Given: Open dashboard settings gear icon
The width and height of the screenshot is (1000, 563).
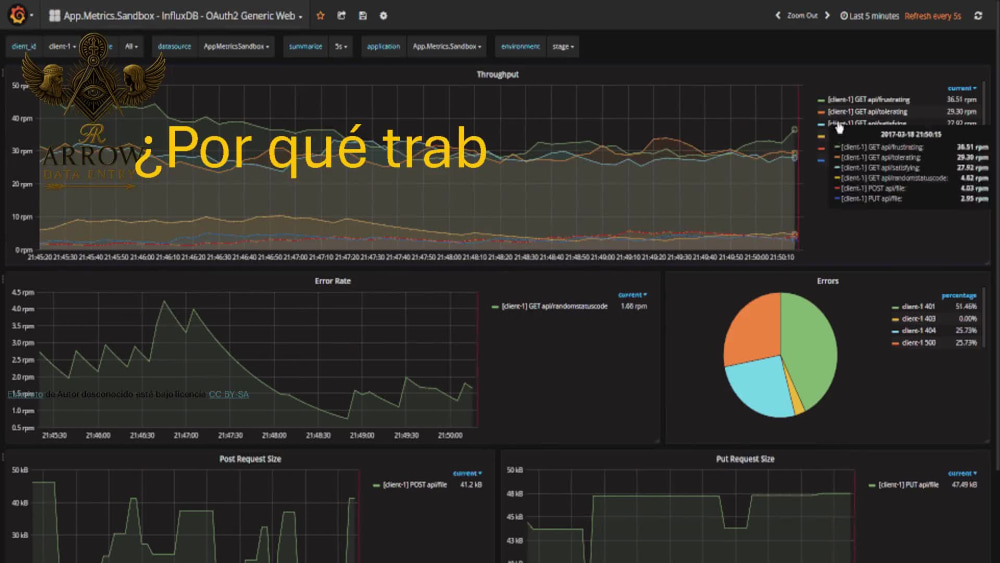Looking at the screenshot, I should (x=383, y=15).
